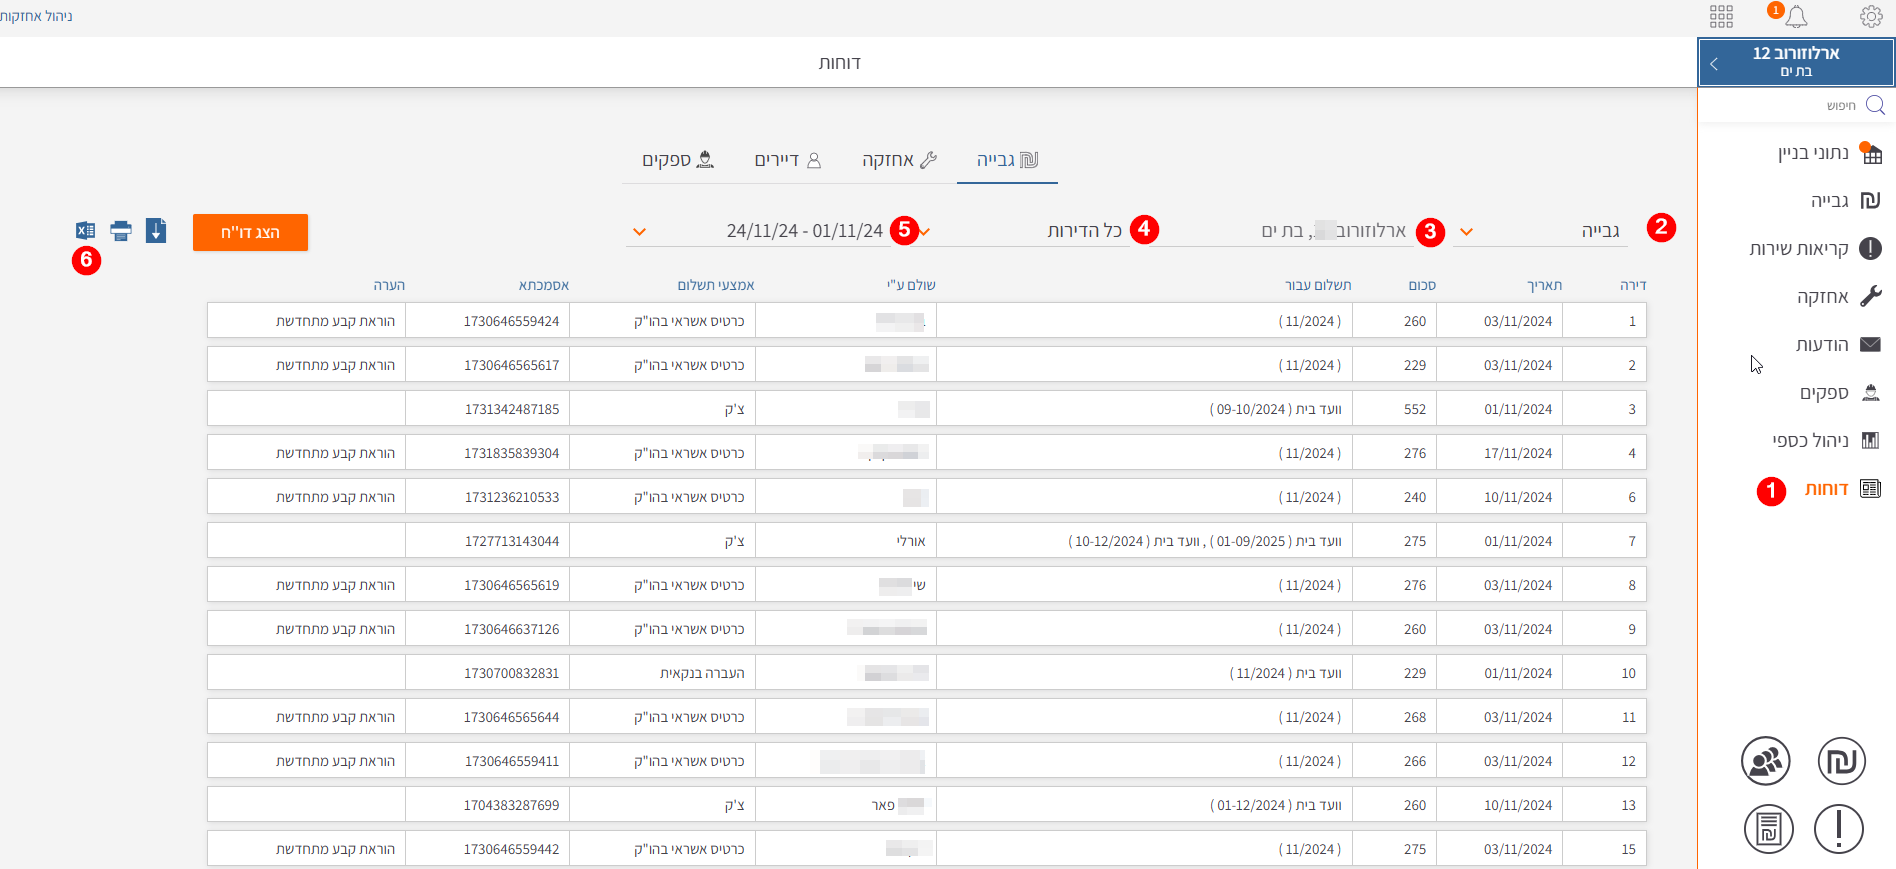Switch to the אחזקה reports tab

(899, 160)
